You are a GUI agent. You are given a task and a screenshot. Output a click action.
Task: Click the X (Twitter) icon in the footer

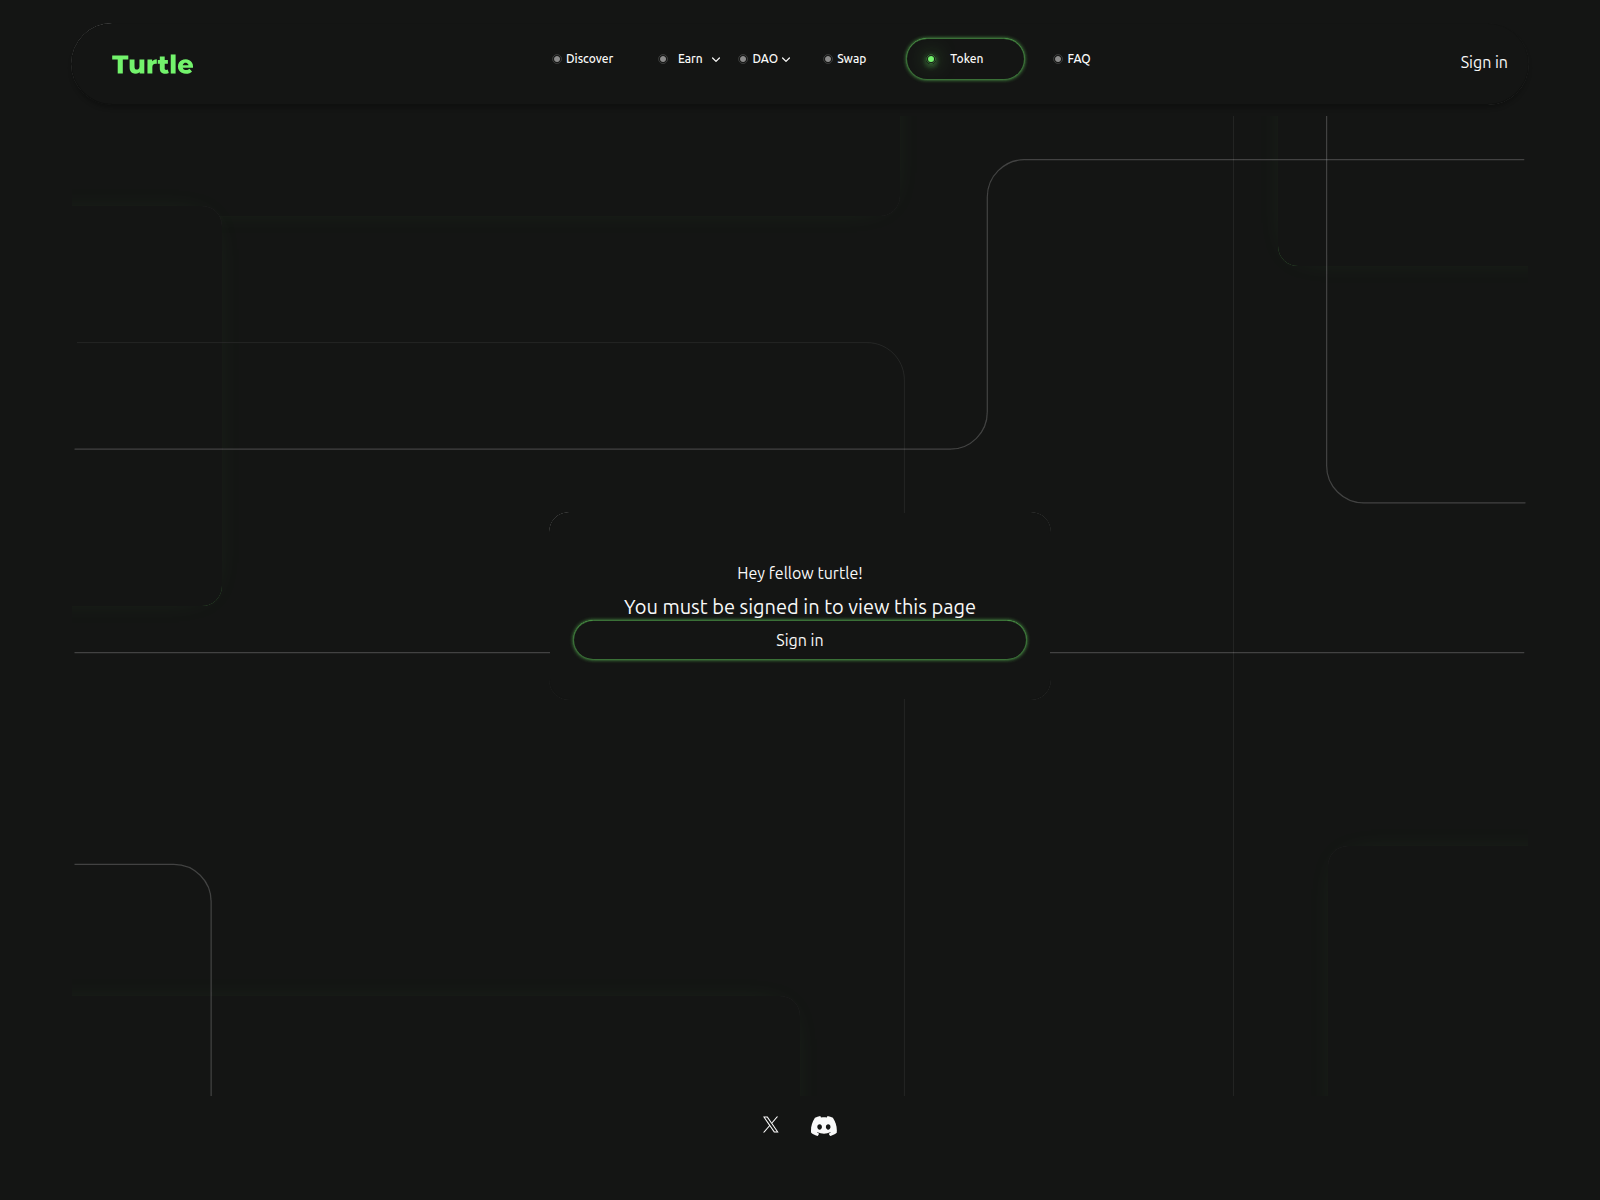pyautogui.click(x=770, y=1124)
